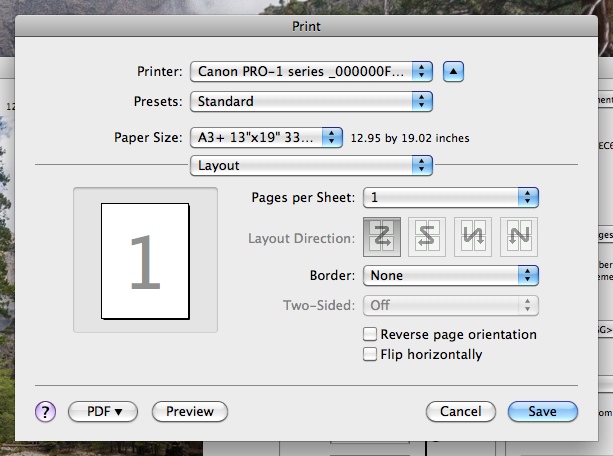The width and height of the screenshot is (613, 456).
Task: Open the Border dropdown set to None
Action: tap(451, 275)
